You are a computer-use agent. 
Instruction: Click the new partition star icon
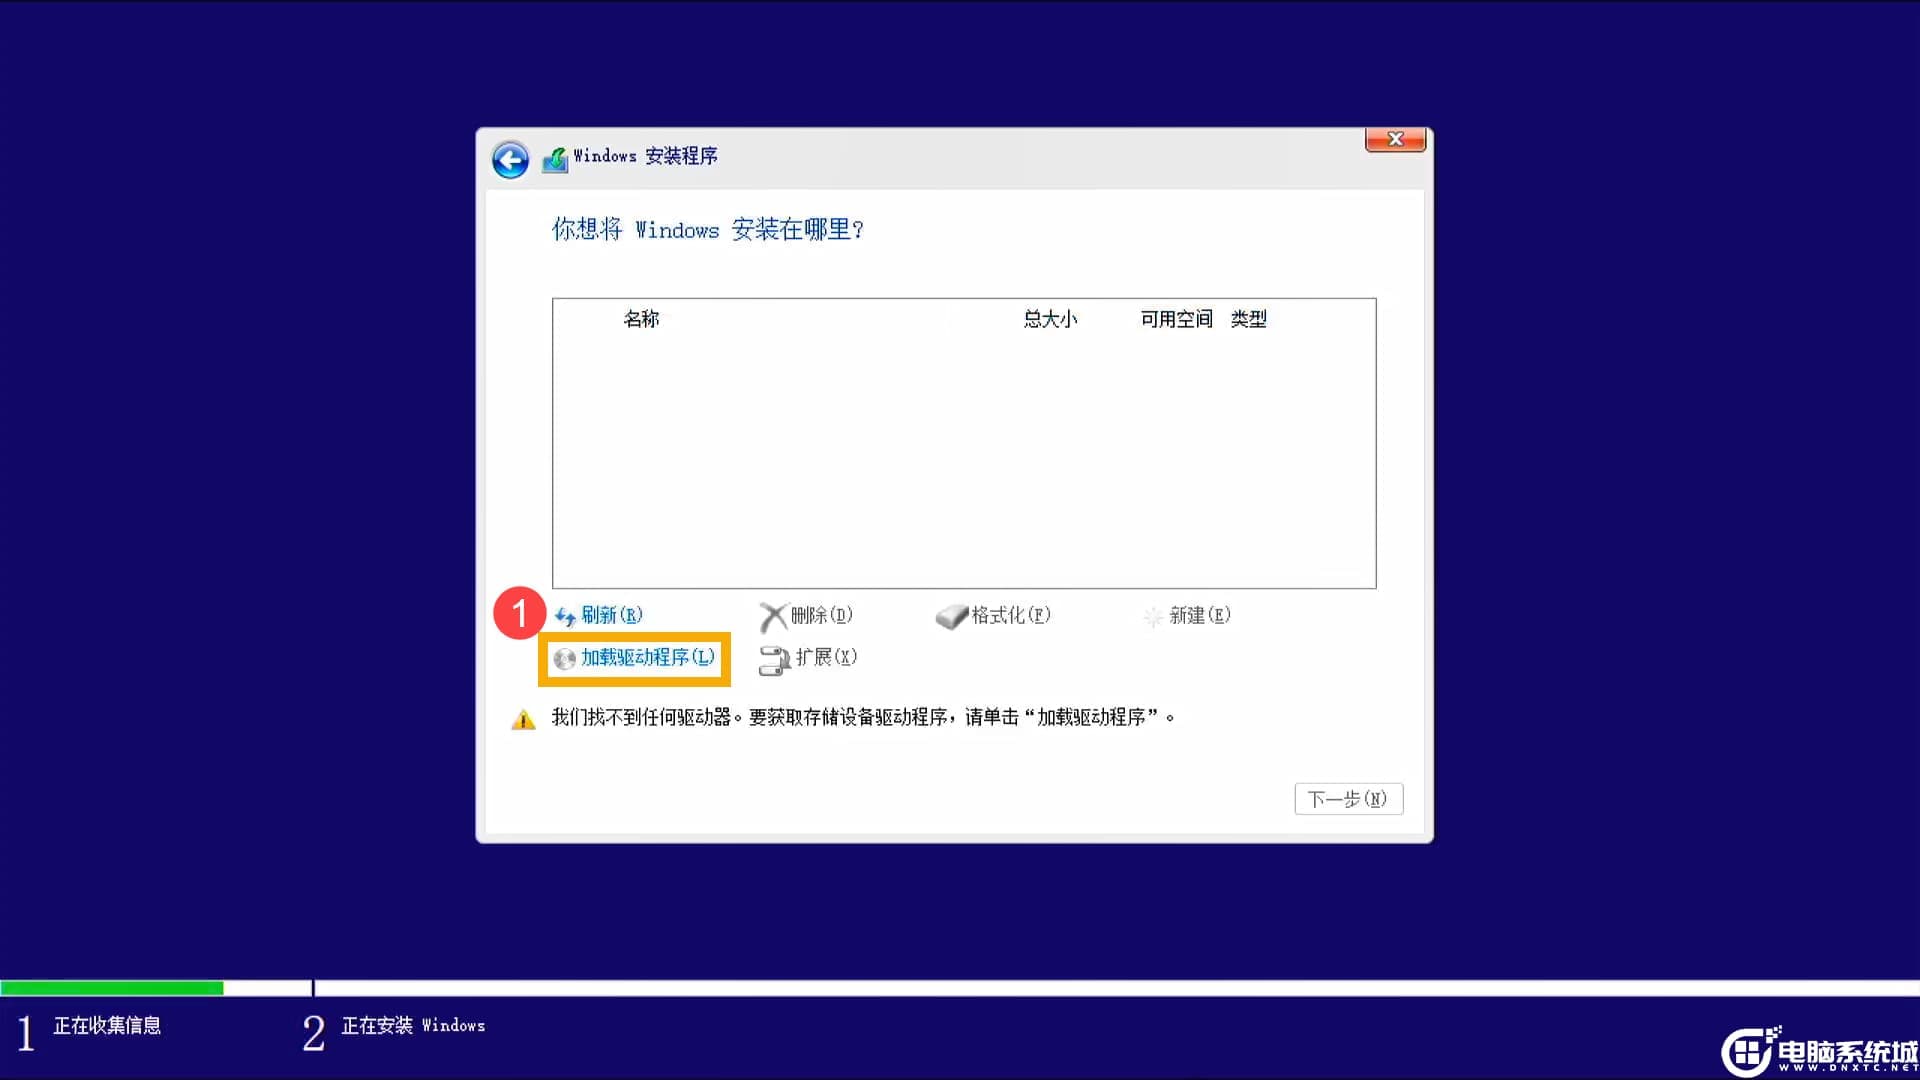[x=1153, y=616]
